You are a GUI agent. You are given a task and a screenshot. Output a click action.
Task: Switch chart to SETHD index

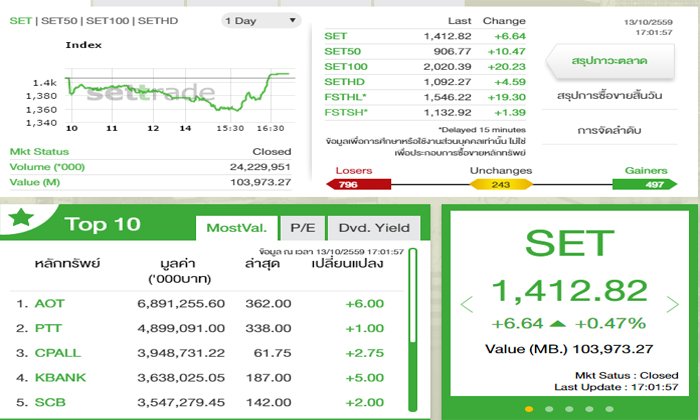pos(158,21)
